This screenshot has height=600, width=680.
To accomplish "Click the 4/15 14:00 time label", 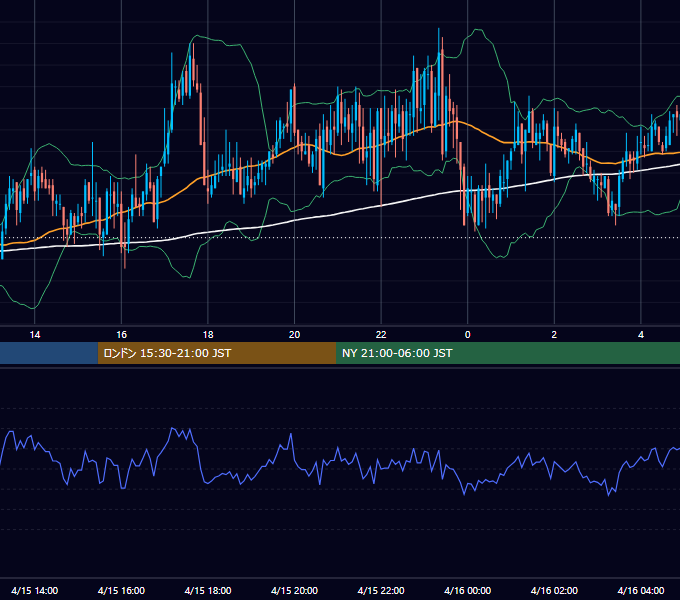I will click(x=35, y=590).
